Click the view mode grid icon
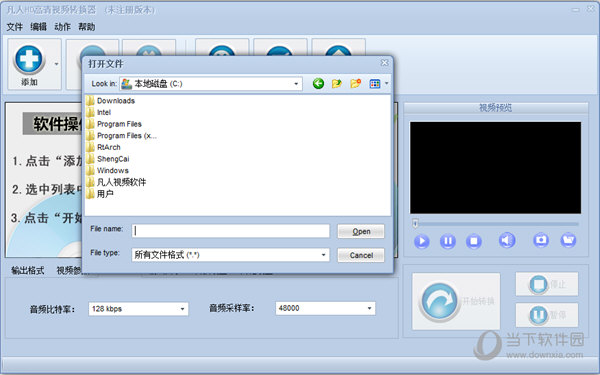The height and width of the screenshot is (375, 600). tap(375, 84)
